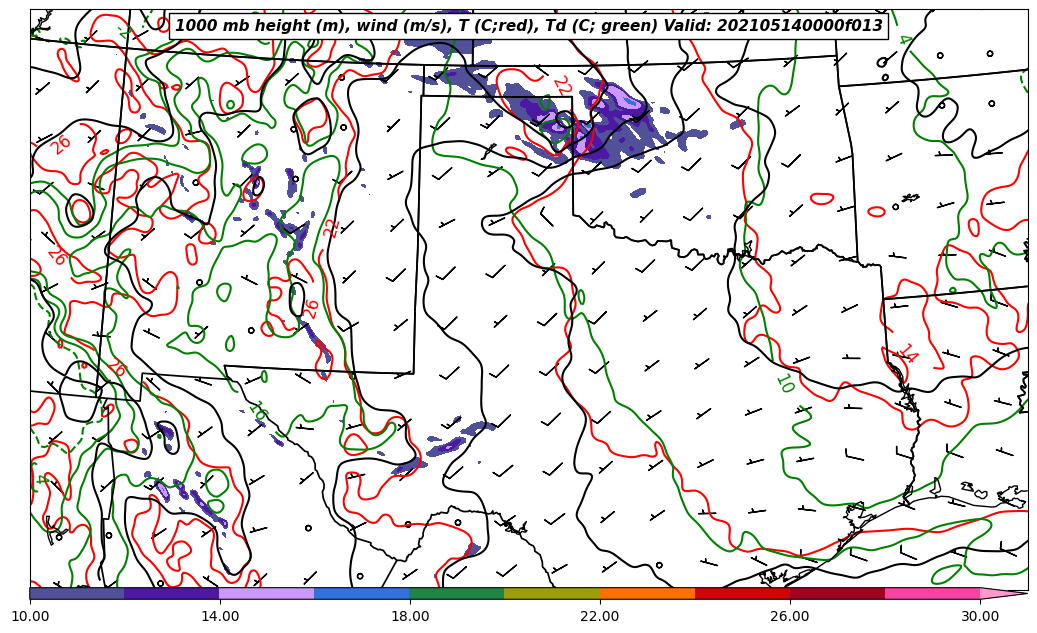
Task: Select the dark green colorbar segment
Action: click(x=456, y=593)
